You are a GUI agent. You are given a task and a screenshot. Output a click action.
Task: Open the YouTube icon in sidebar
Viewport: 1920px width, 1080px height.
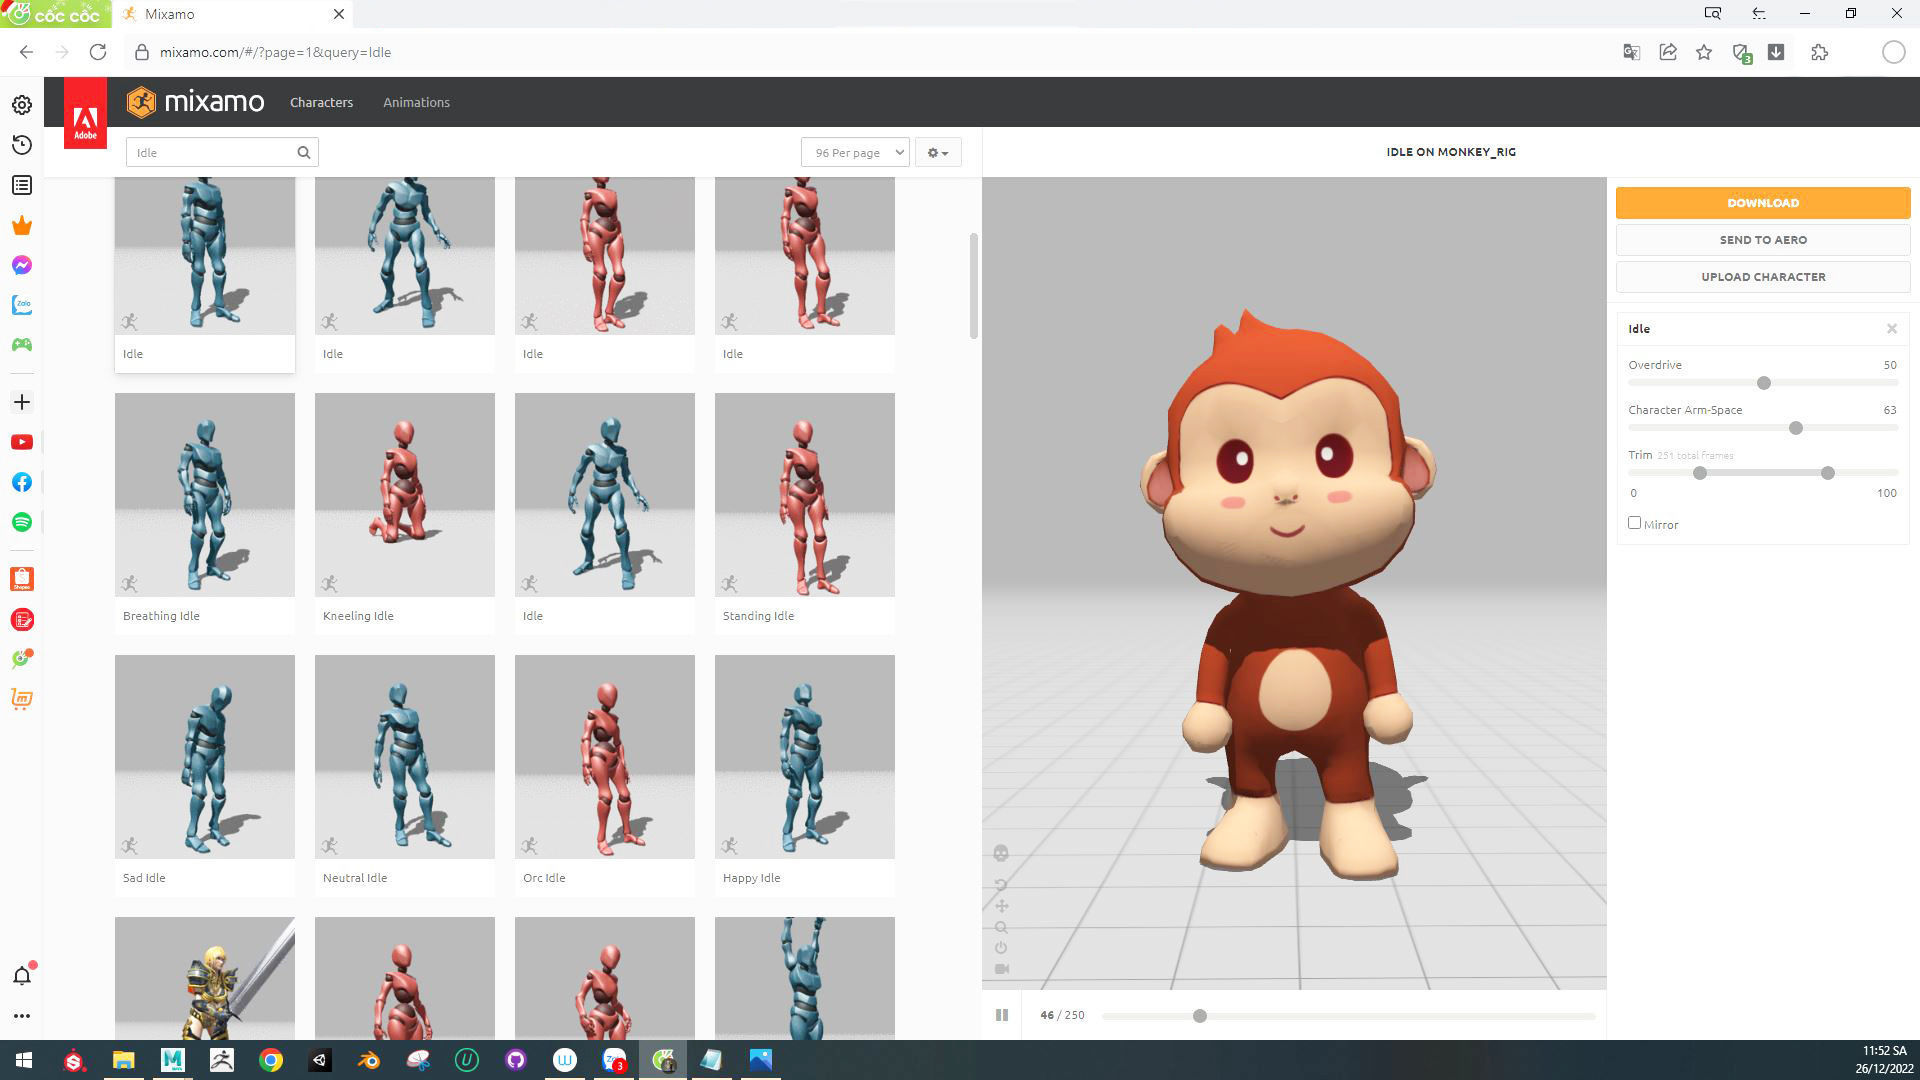tap(22, 442)
